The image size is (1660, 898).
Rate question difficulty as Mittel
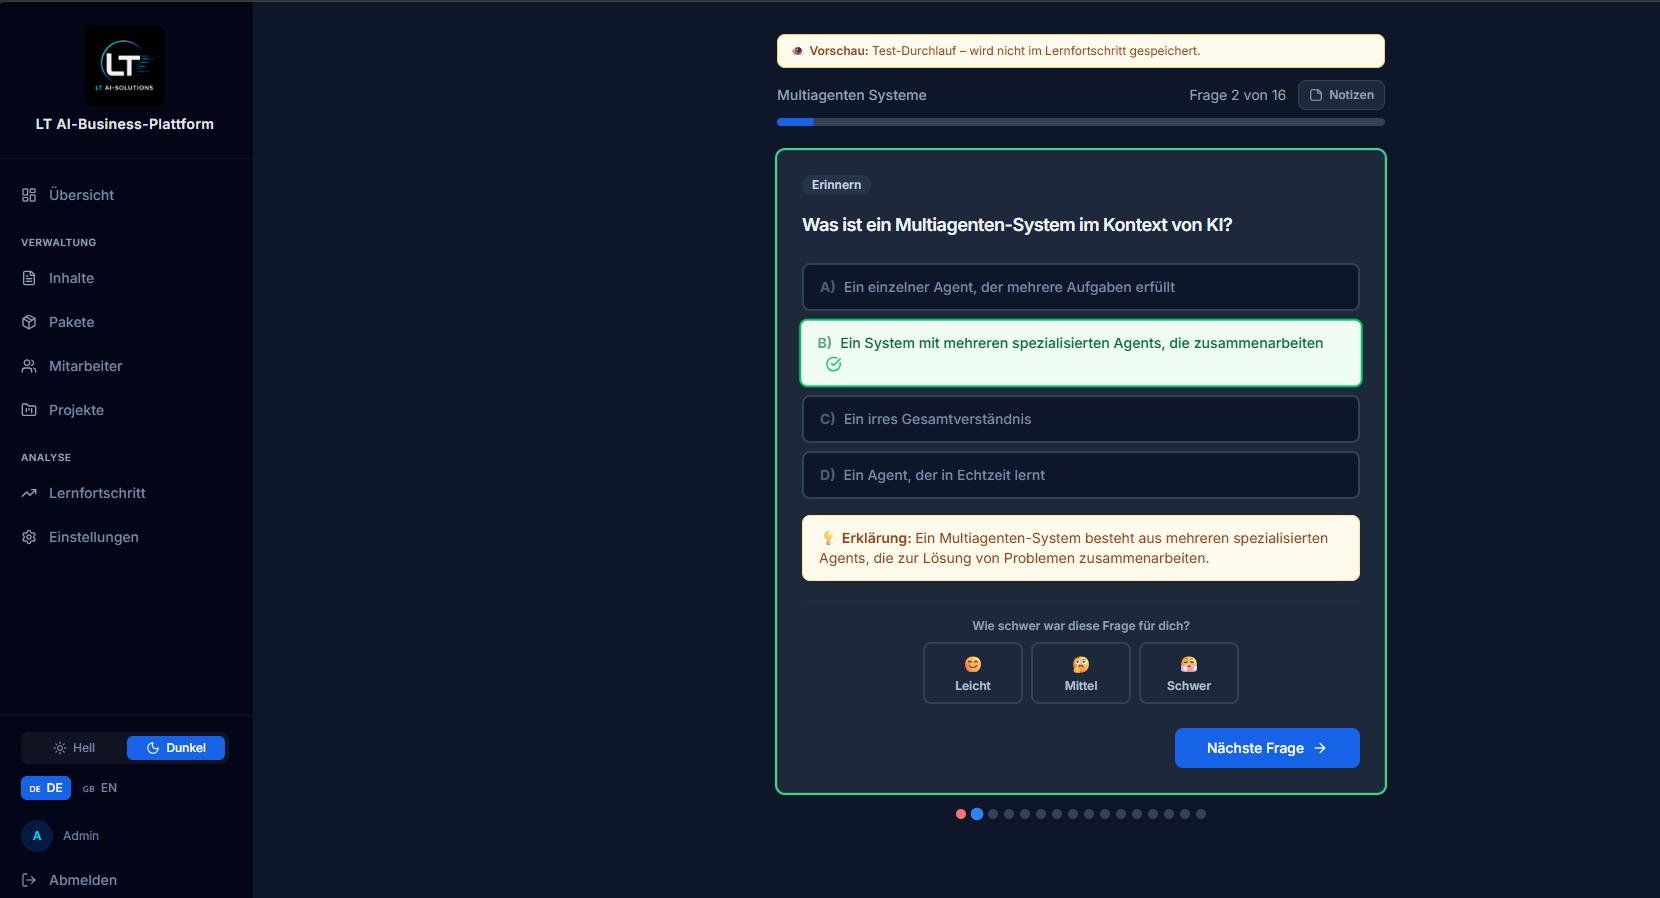[x=1081, y=673]
